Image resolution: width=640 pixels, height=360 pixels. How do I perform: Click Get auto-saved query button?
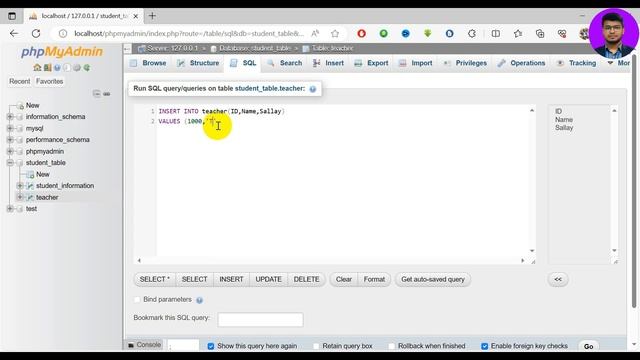(x=433, y=280)
